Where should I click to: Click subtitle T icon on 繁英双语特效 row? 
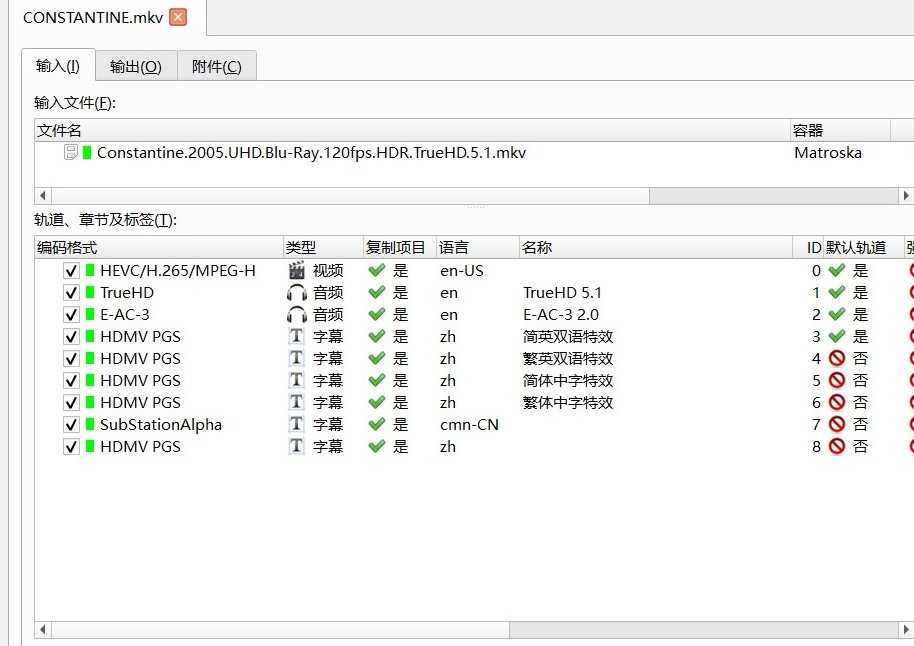pyautogui.click(x=297, y=359)
